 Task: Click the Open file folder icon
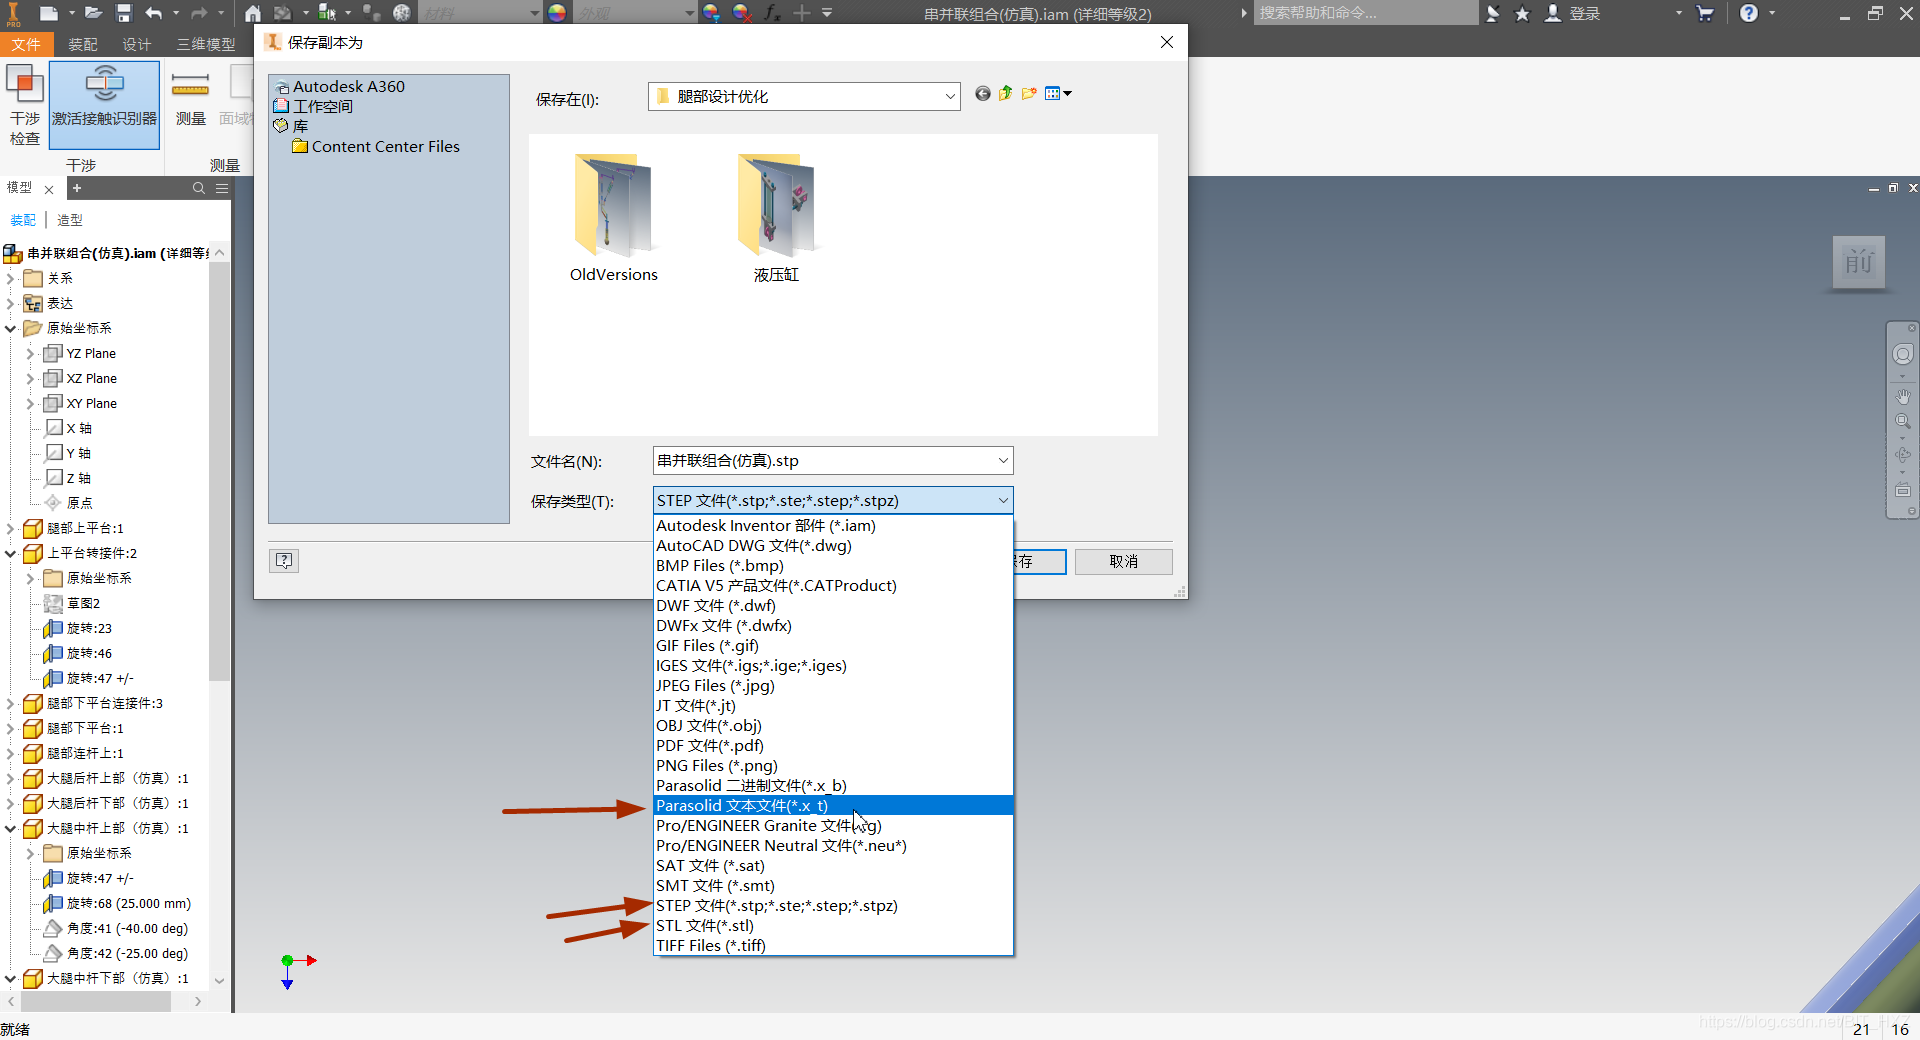(x=93, y=13)
